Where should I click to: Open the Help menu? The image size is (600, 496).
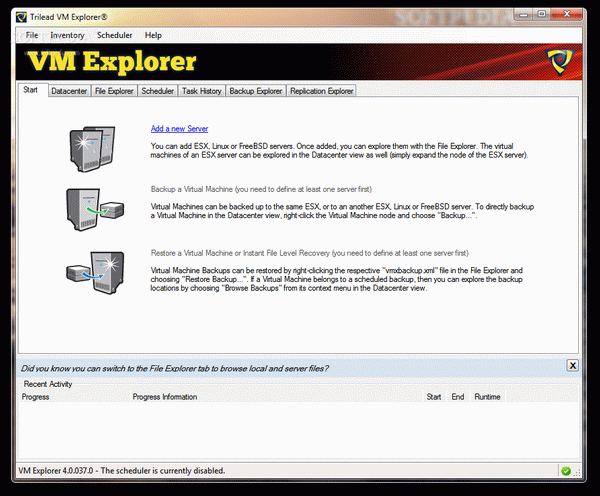153,35
